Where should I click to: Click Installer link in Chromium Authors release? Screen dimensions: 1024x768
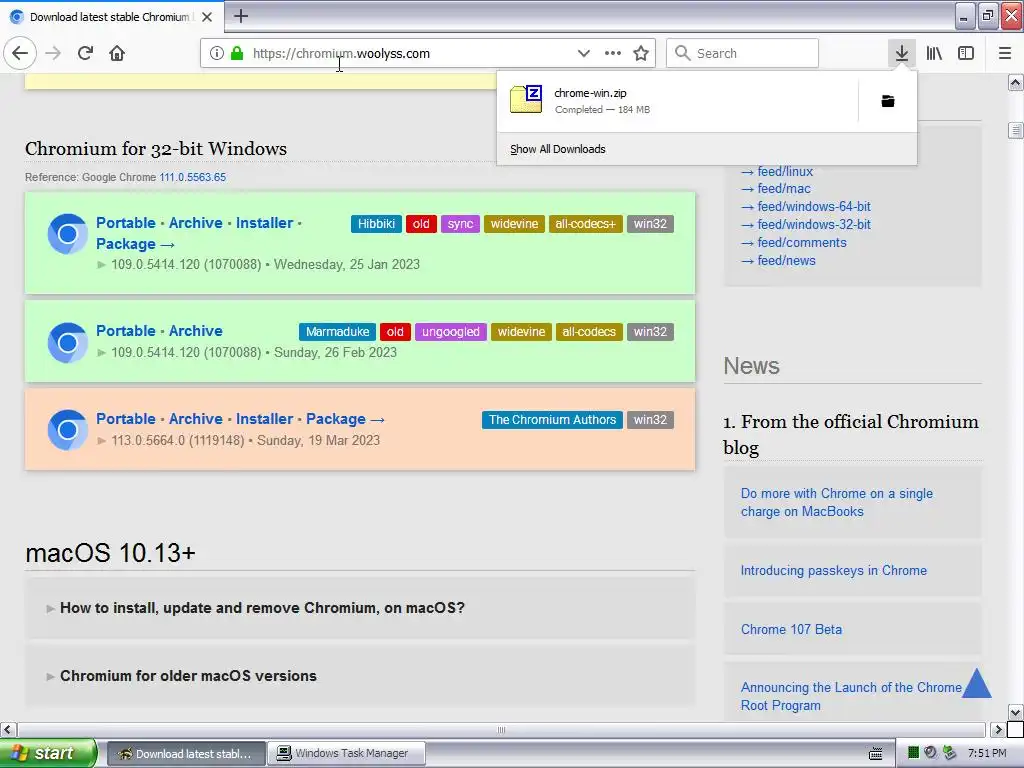[264, 419]
